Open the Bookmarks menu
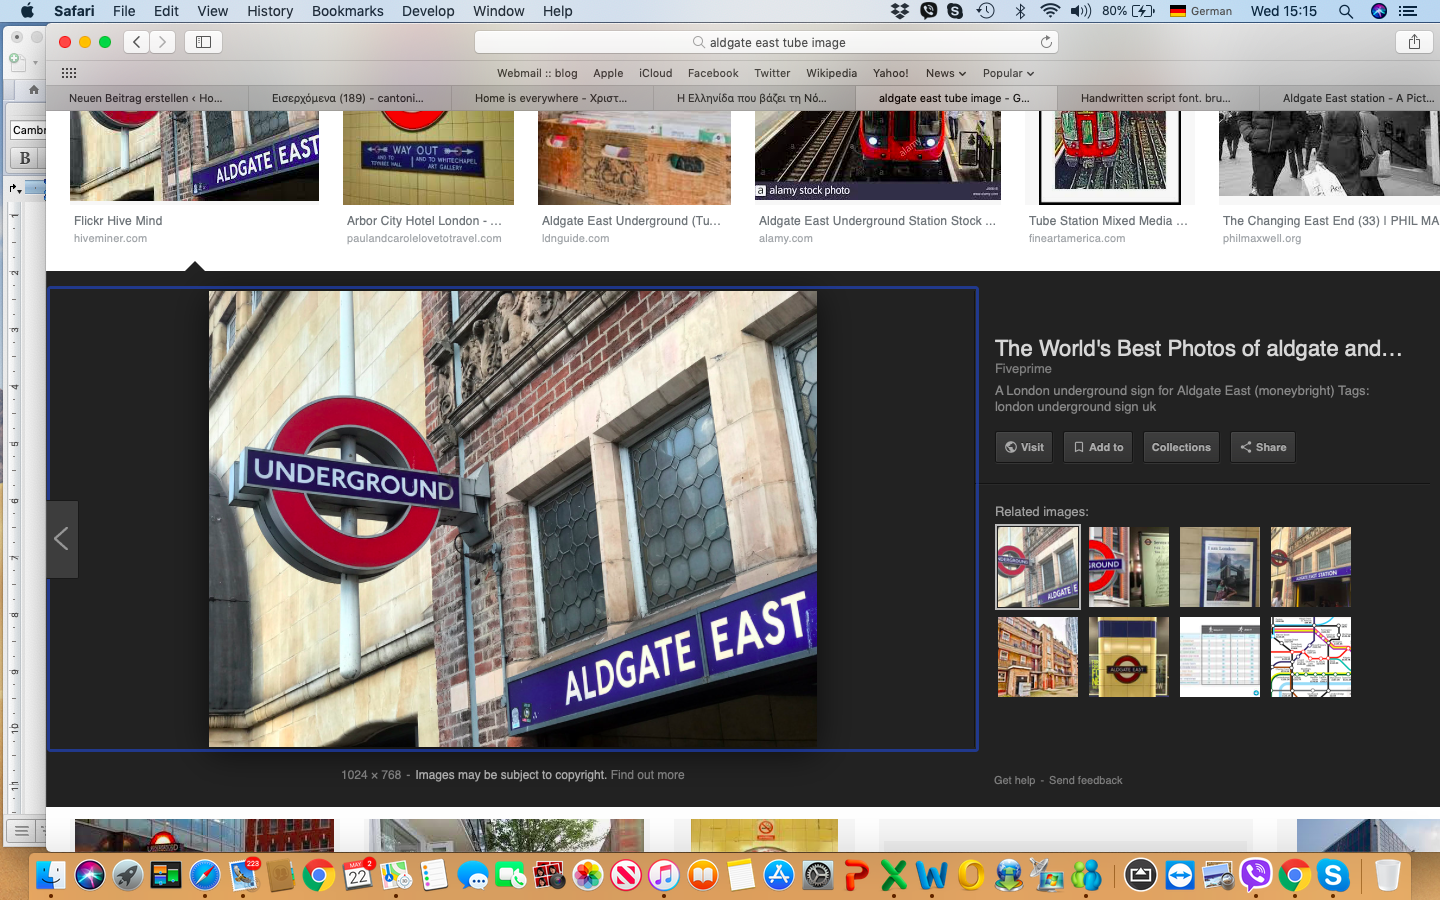The width and height of the screenshot is (1440, 900). tap(347, 11)
